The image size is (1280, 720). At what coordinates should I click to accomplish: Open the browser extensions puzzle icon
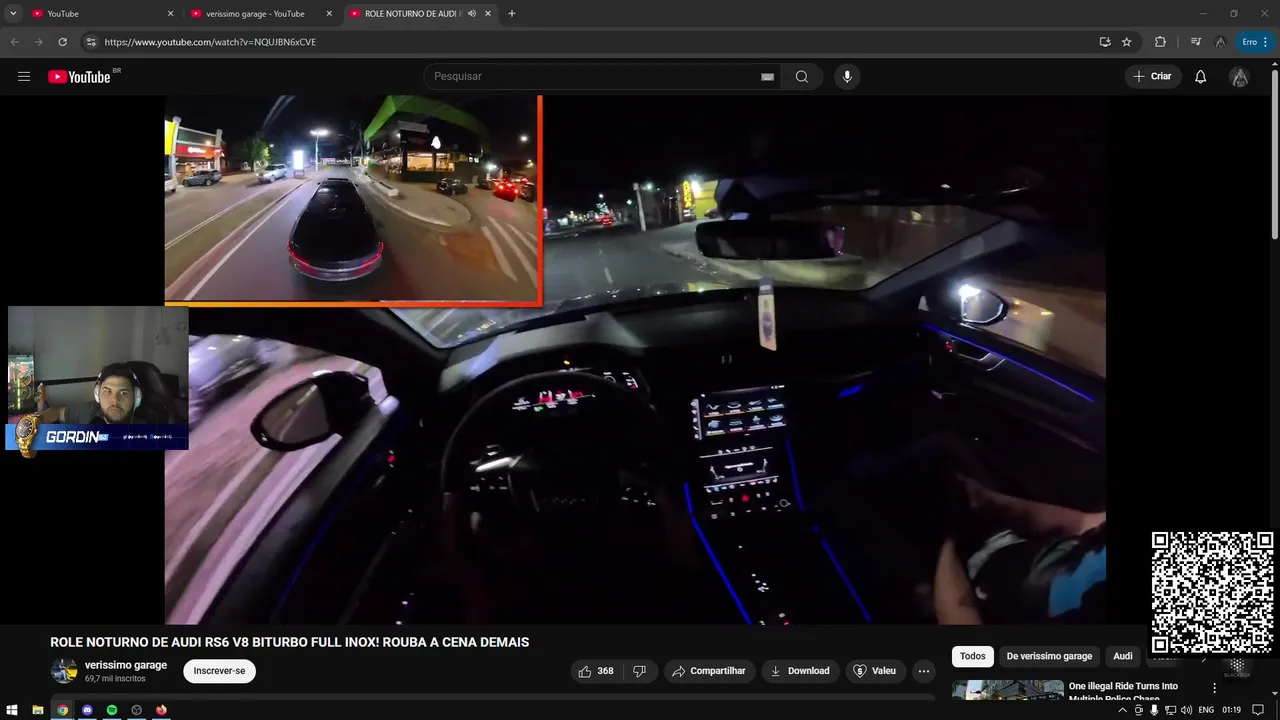pyautogui.click(x=1160, y=42)
